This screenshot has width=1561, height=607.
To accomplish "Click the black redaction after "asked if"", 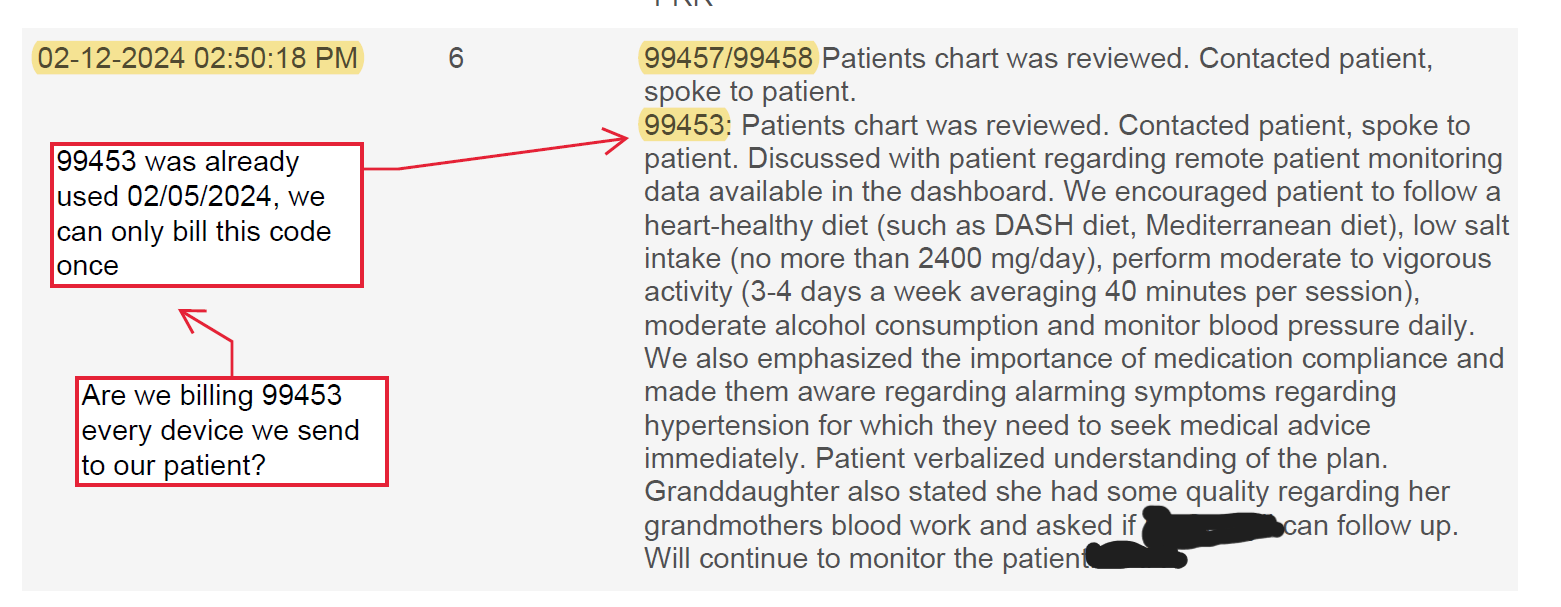I will tap(1211, 524).
